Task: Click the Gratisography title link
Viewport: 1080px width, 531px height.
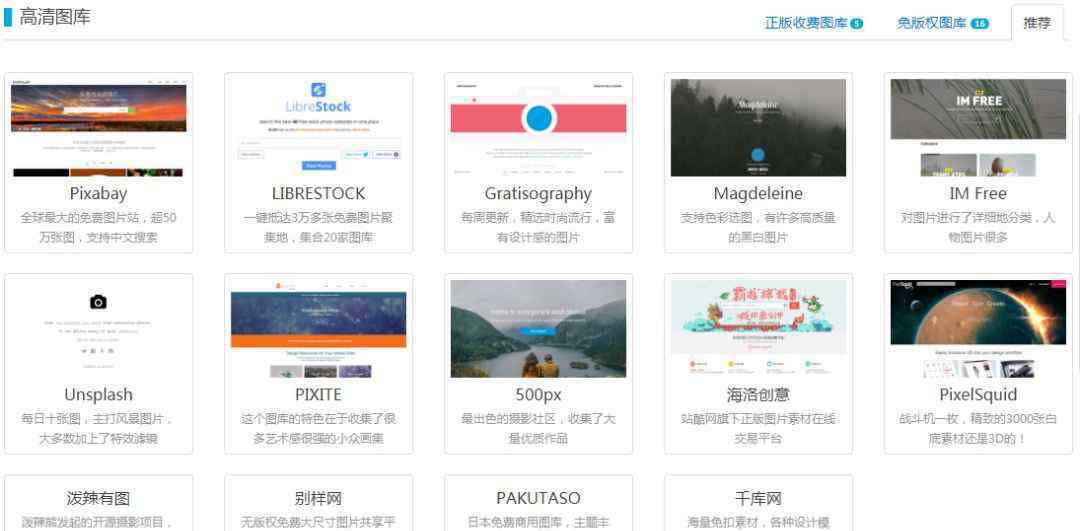Action: (538, 194)
